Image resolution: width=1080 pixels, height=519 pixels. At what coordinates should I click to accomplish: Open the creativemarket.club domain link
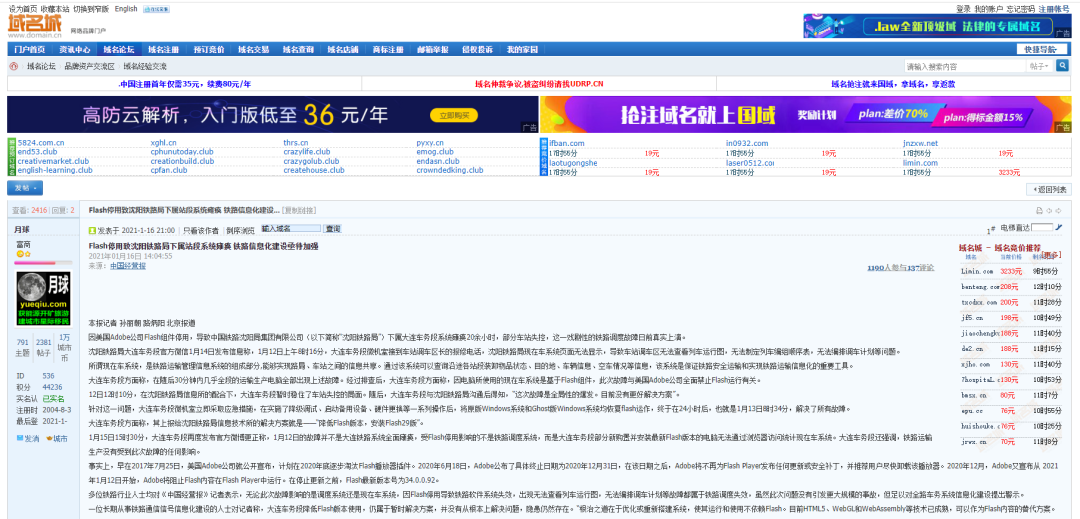click(x=53, y=161)
